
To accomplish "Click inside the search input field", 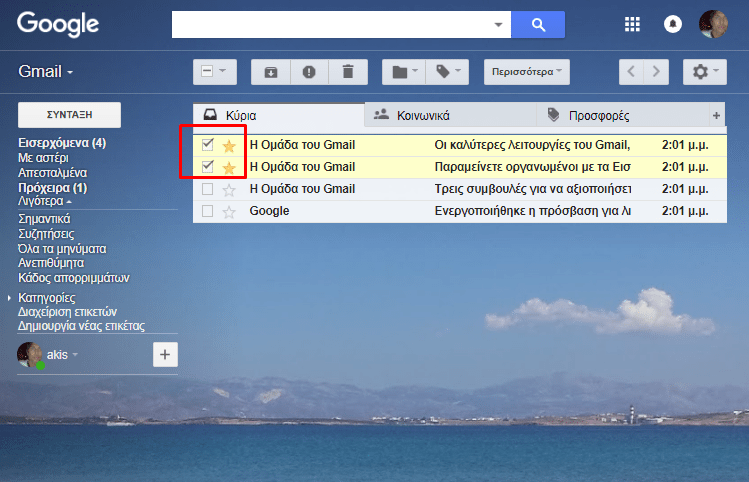I will point(331,24).
